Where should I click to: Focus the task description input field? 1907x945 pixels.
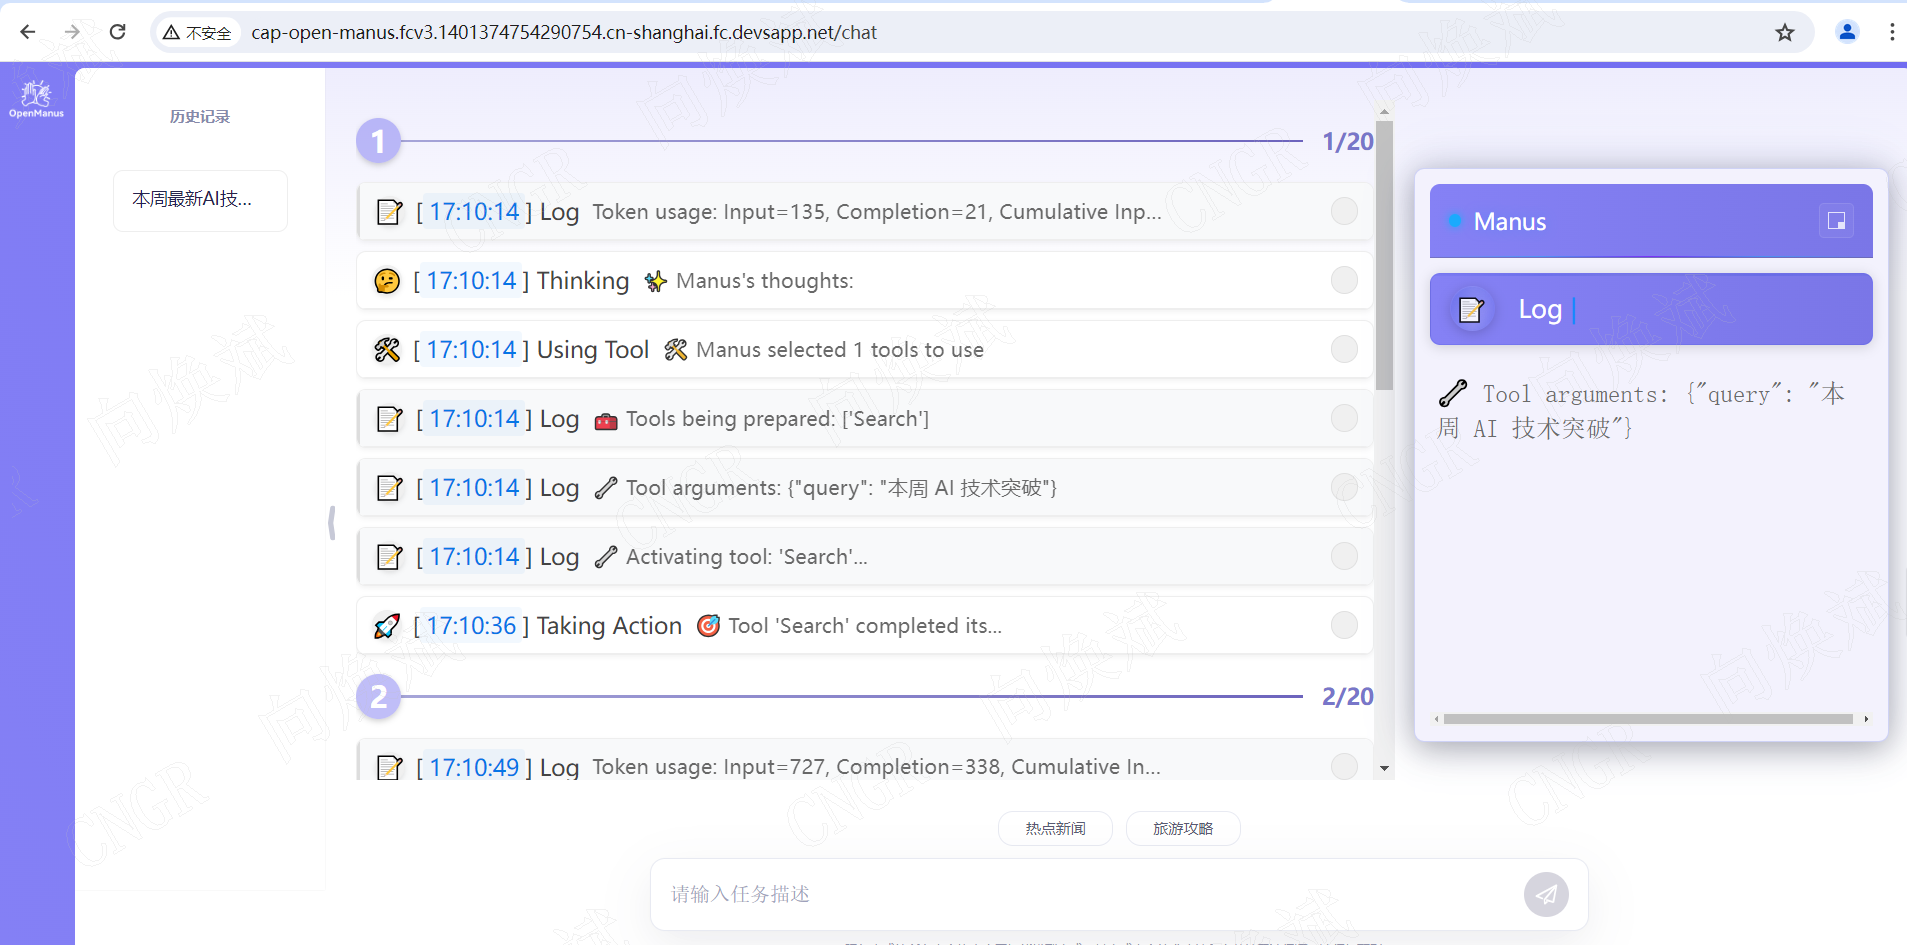point(1090,894)
